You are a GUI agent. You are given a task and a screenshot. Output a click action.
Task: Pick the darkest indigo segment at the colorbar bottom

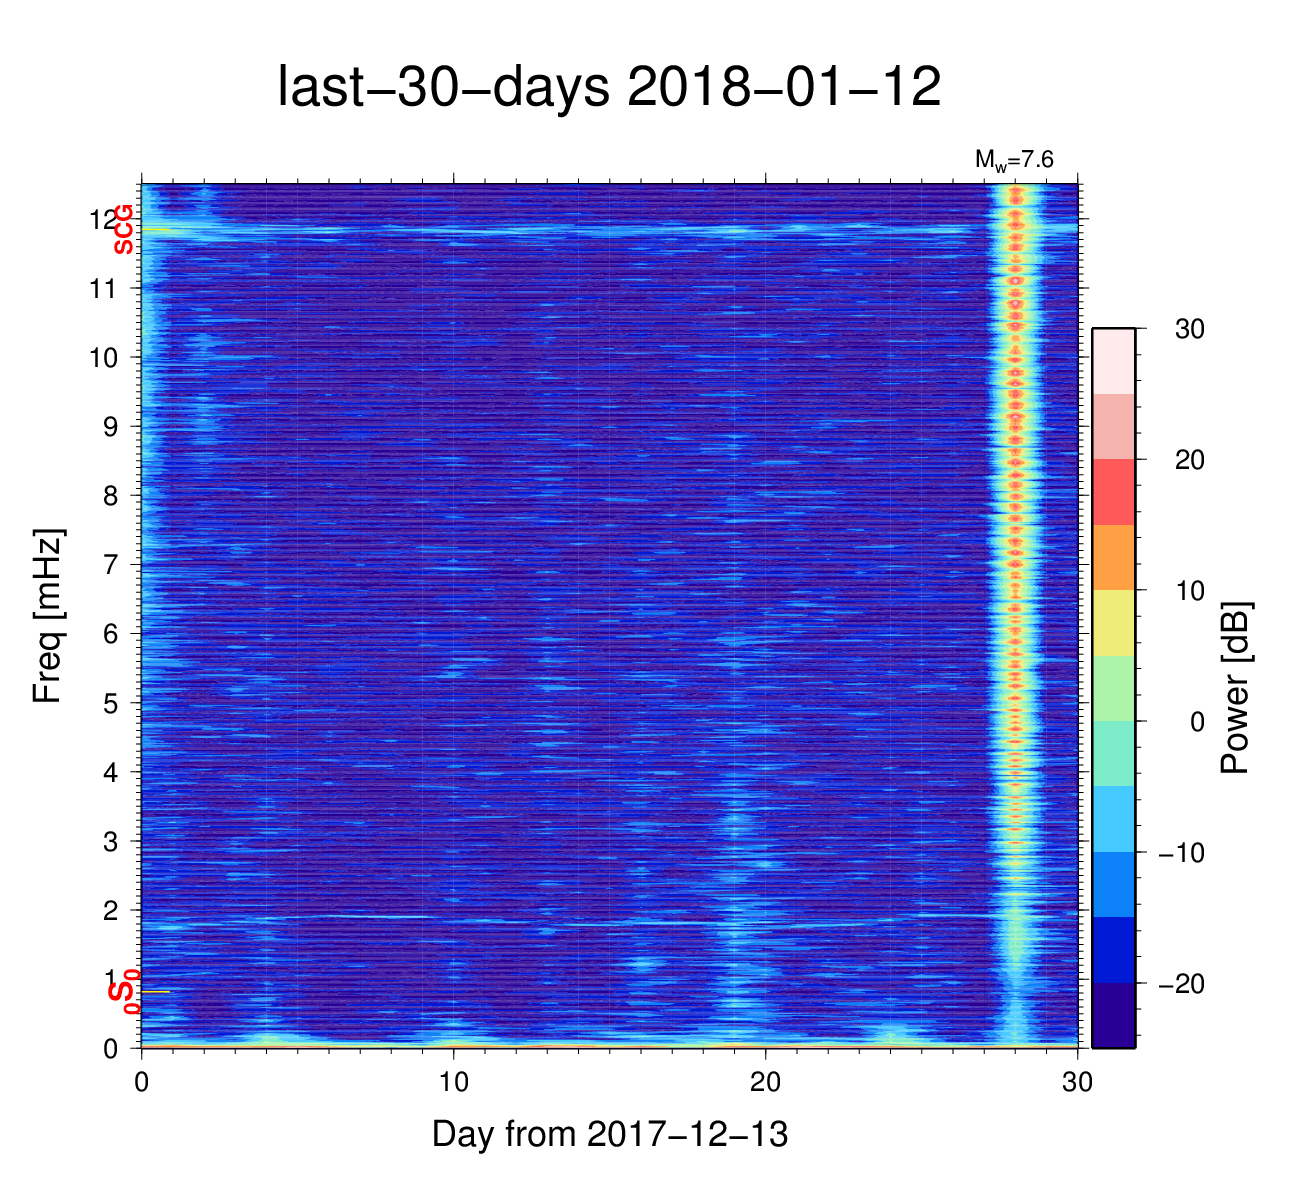point(1113,1015)
